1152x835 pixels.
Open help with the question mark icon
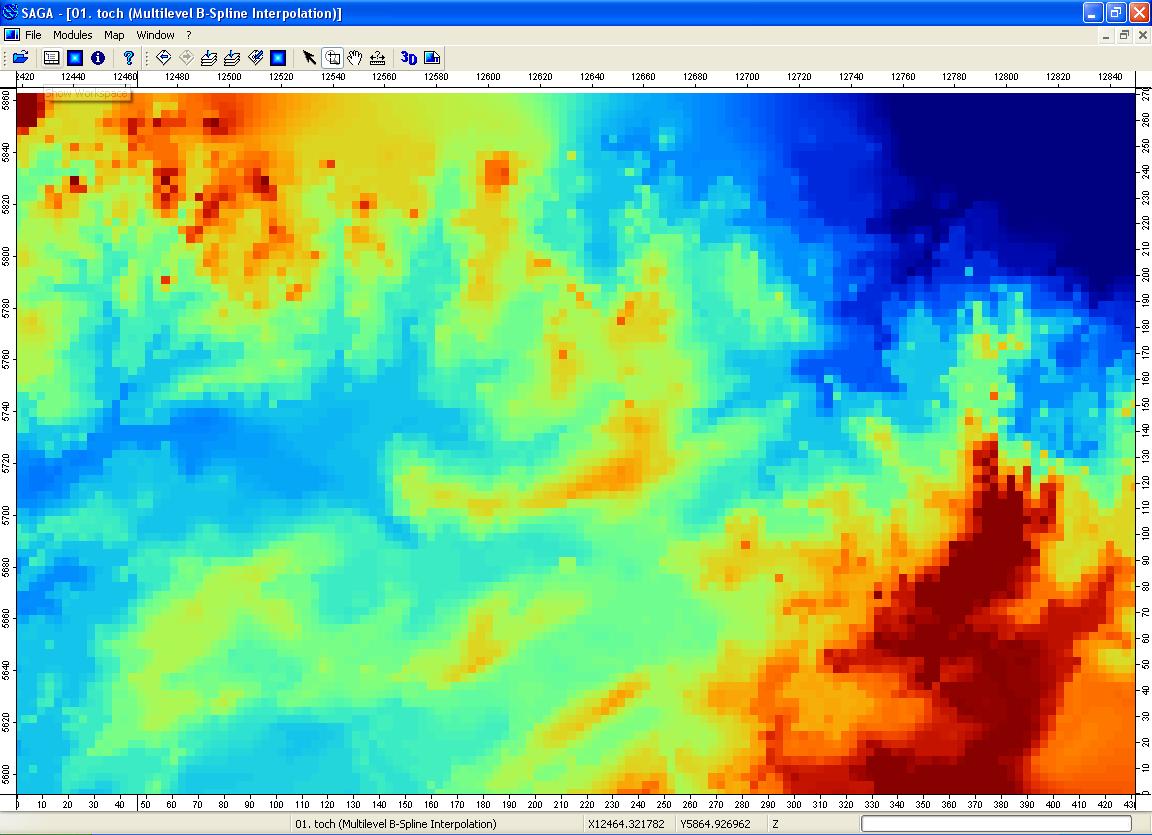129,57
